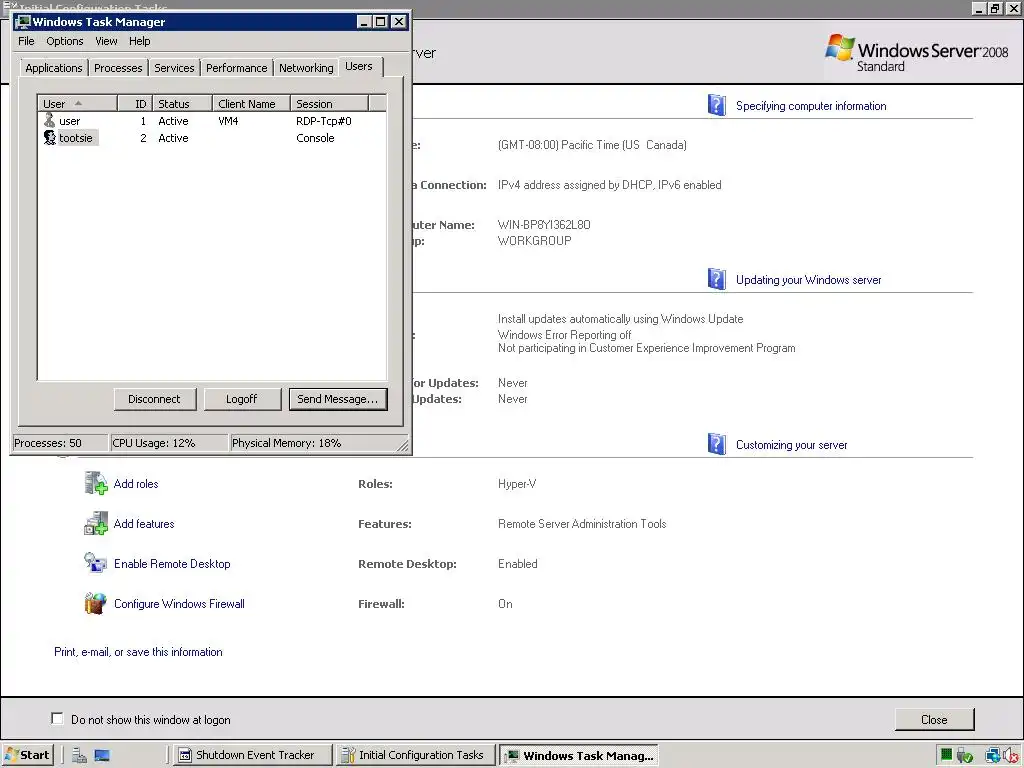Open the Configure Windows Firewall link
The height and width of the screenshot is (768, 1024).
tap(180, 603)
